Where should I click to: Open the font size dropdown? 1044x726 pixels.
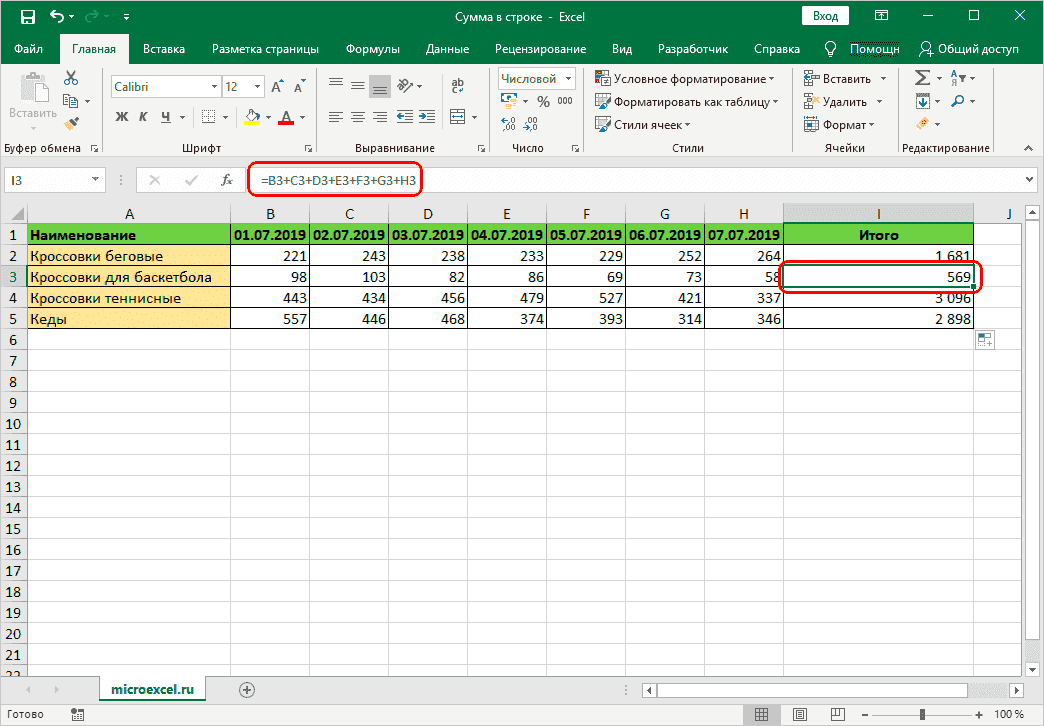pos(257,87)
